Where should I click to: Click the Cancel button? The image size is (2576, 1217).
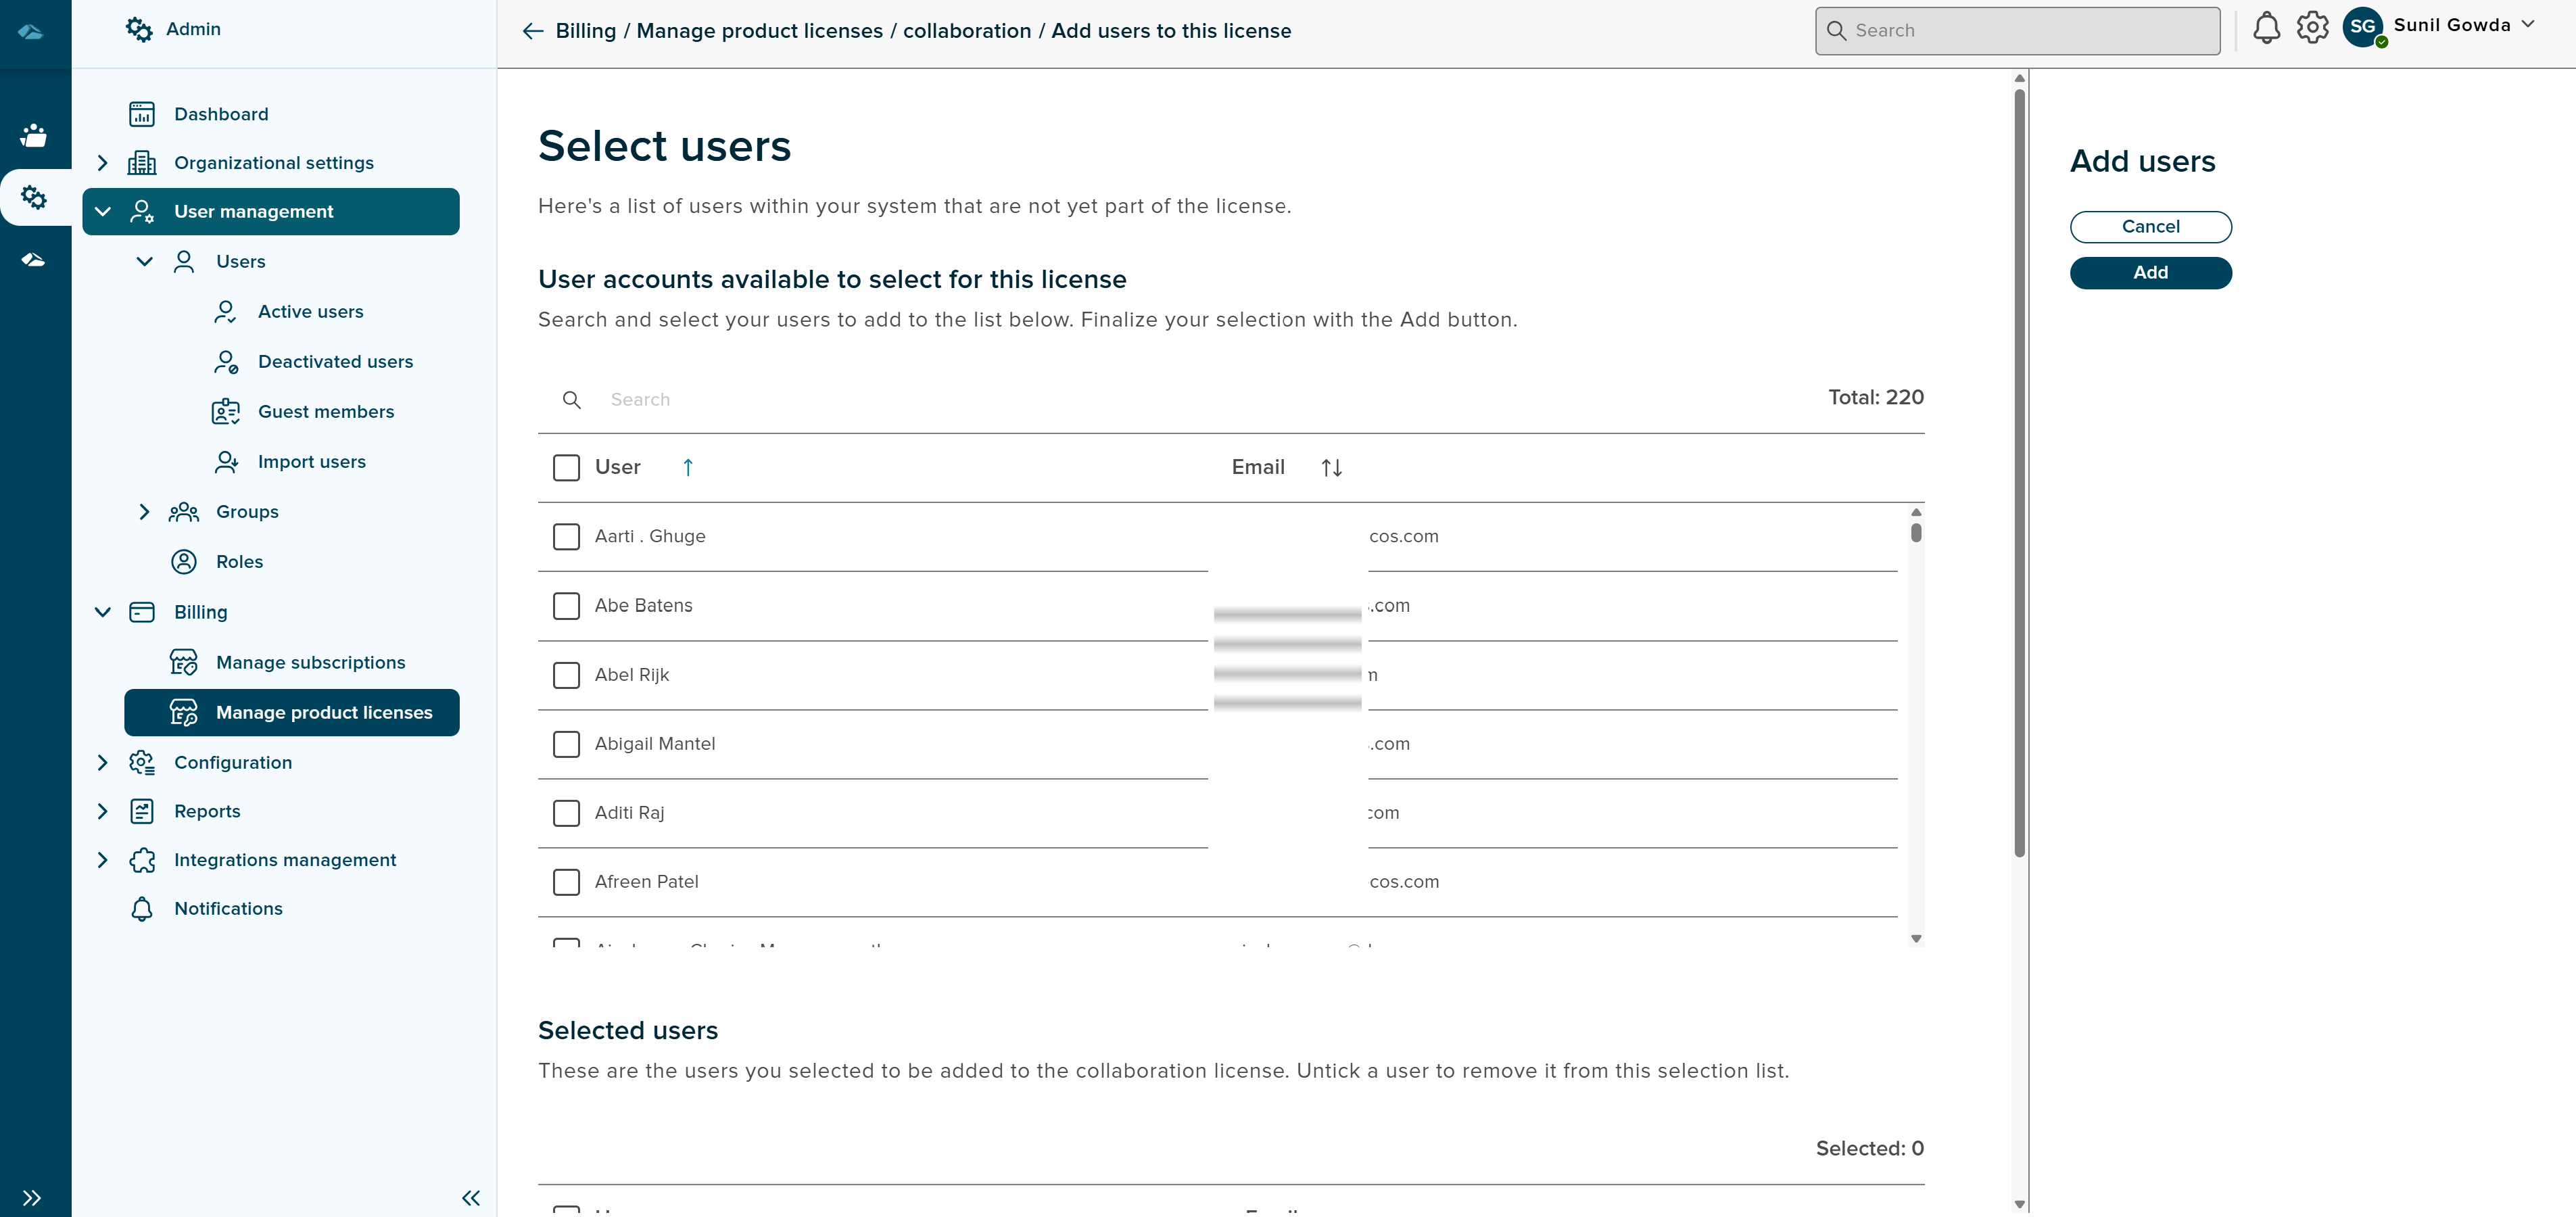2150,227
